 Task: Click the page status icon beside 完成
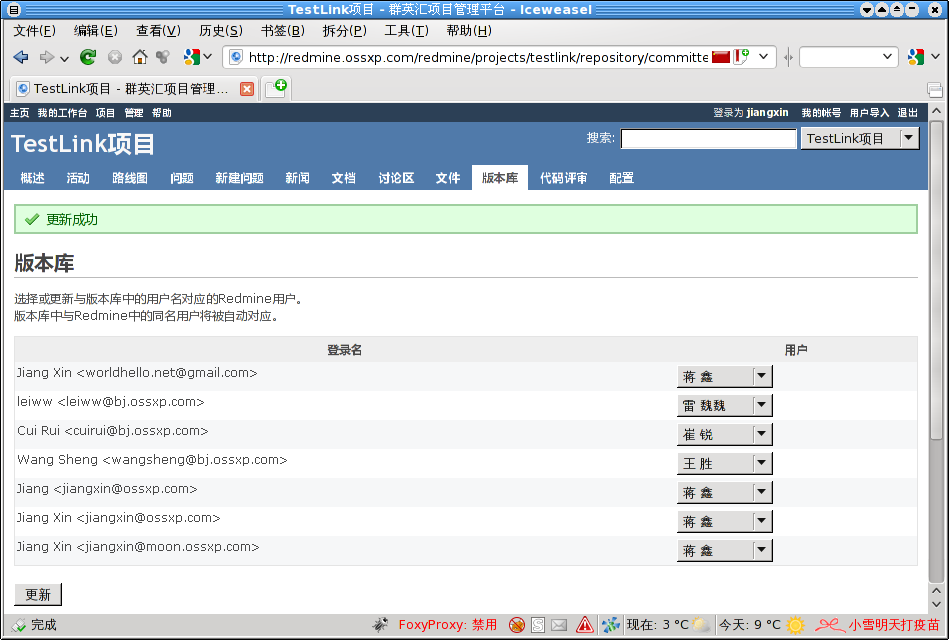point(19,625)
